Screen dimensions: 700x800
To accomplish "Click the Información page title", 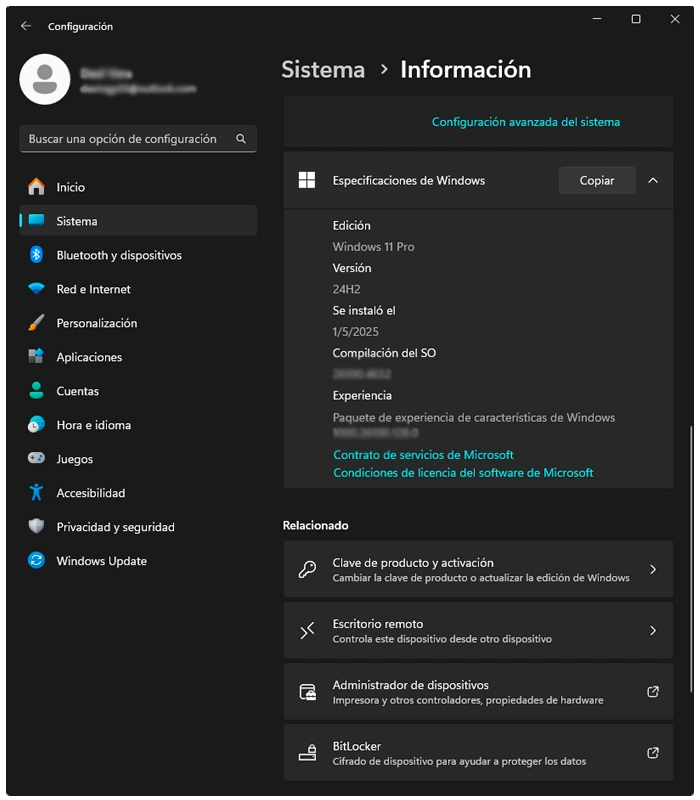I will point(465,69).
